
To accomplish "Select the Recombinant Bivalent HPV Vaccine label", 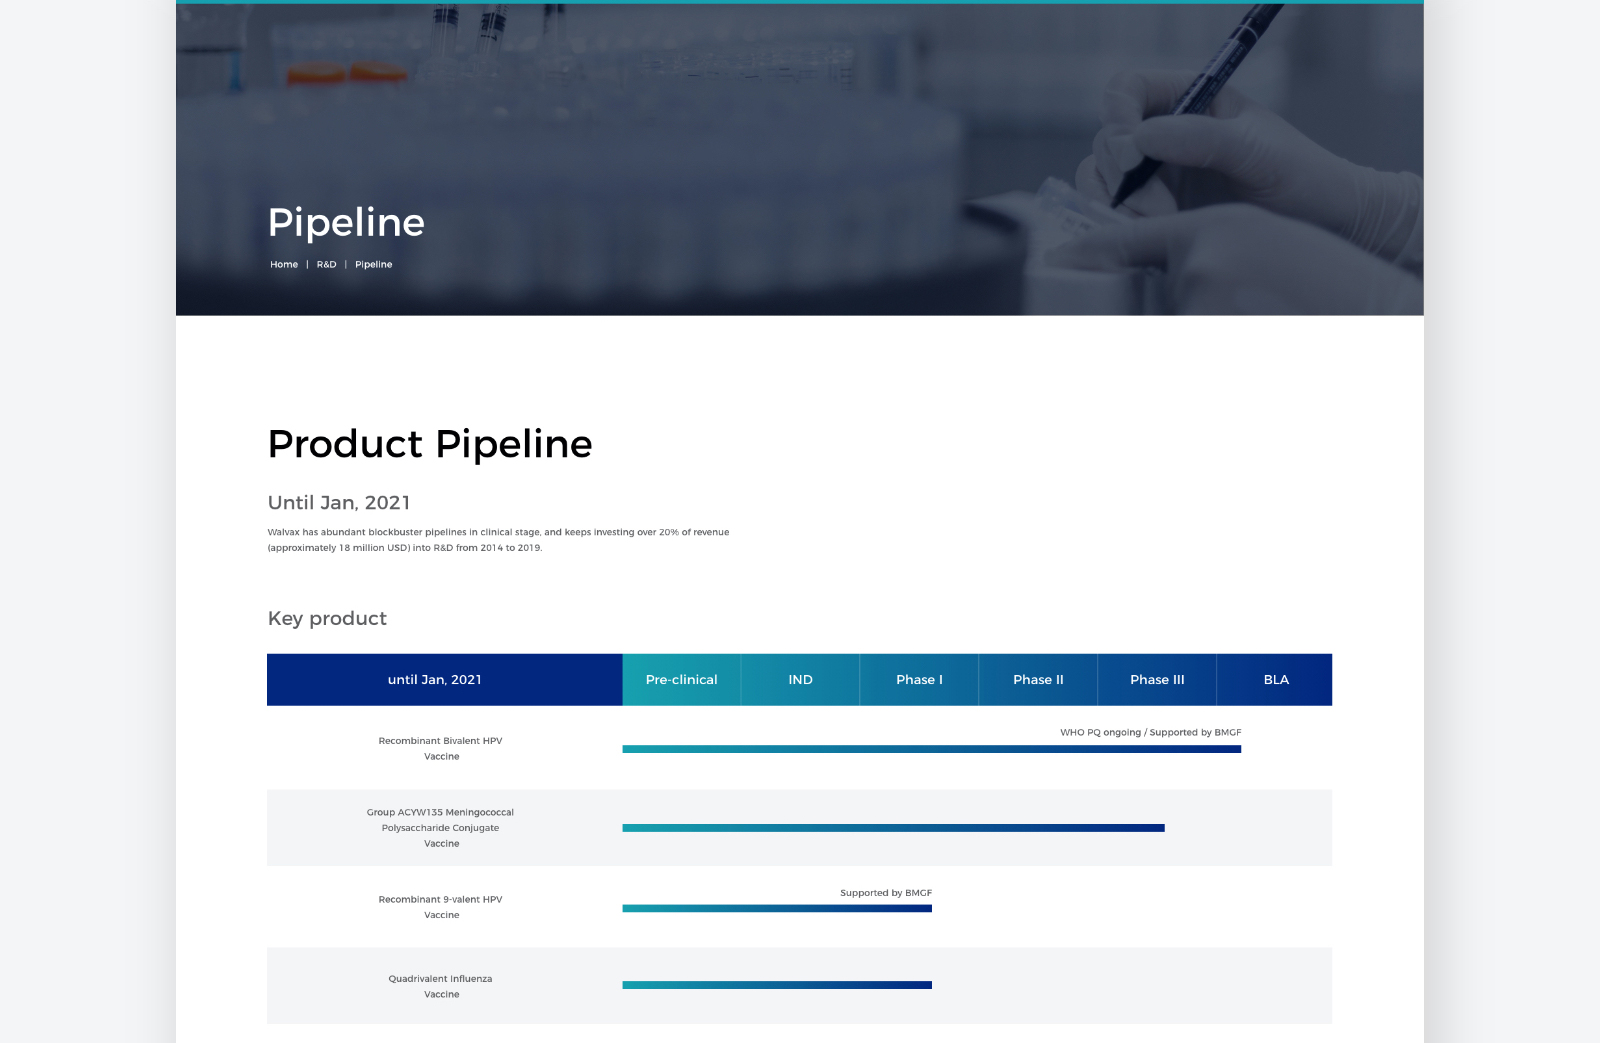I will (x=440, y=749).
